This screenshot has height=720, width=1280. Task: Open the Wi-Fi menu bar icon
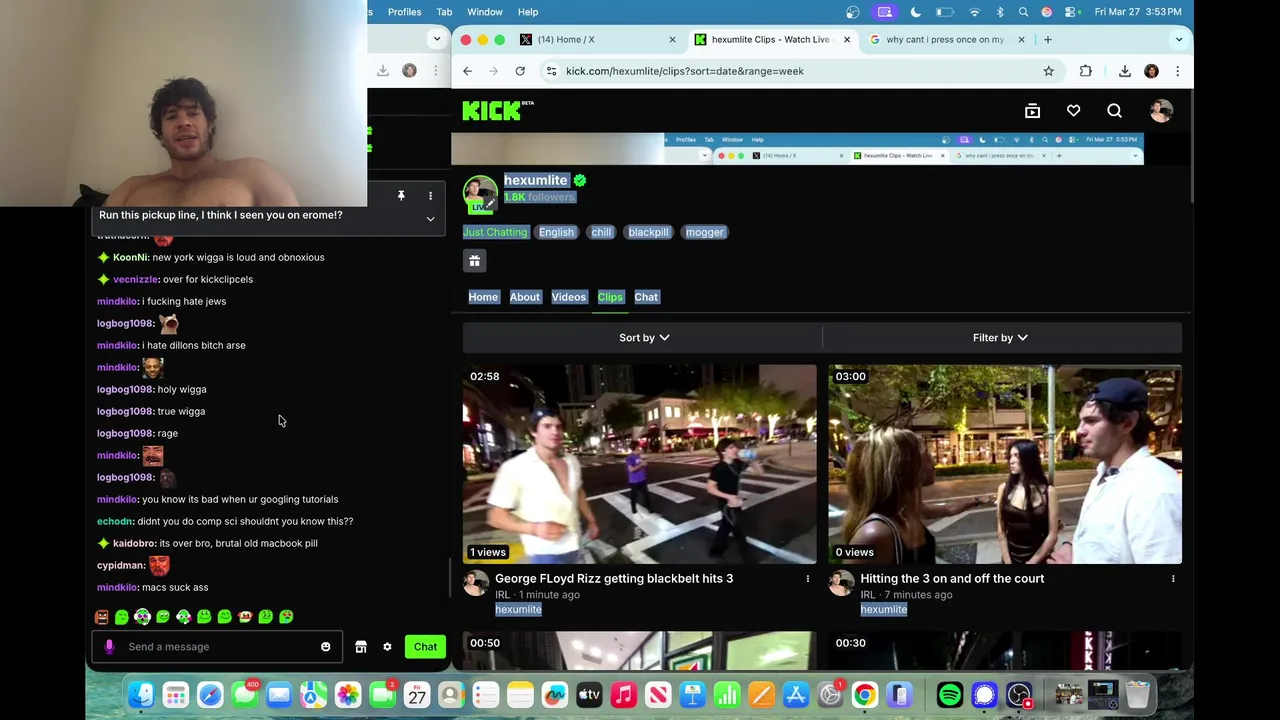click(974, 12)
